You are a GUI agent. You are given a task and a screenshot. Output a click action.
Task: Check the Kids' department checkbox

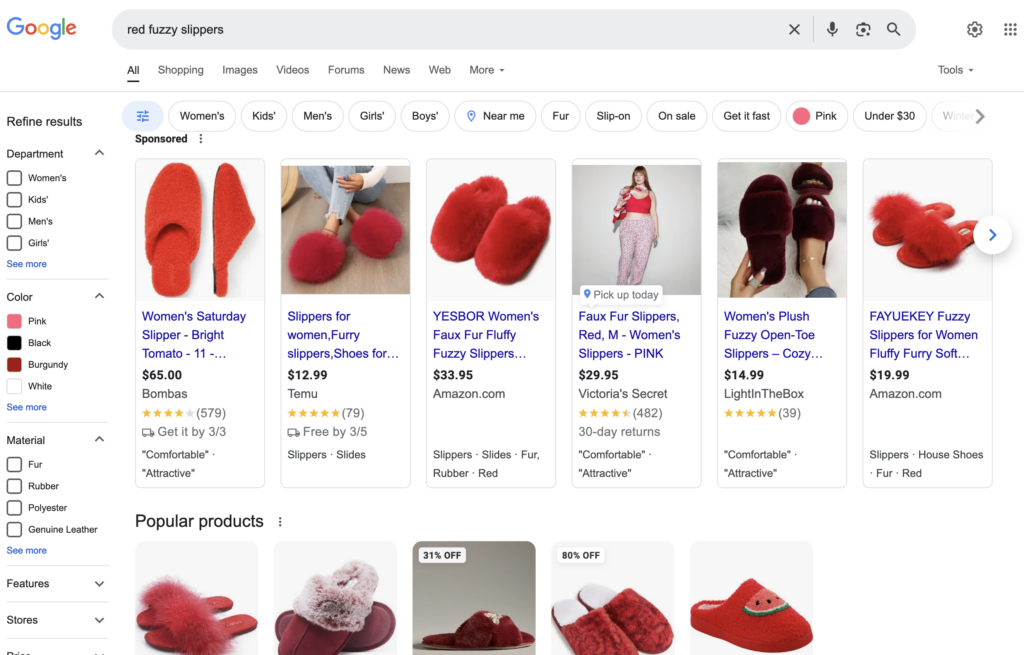tap(14, 200)
